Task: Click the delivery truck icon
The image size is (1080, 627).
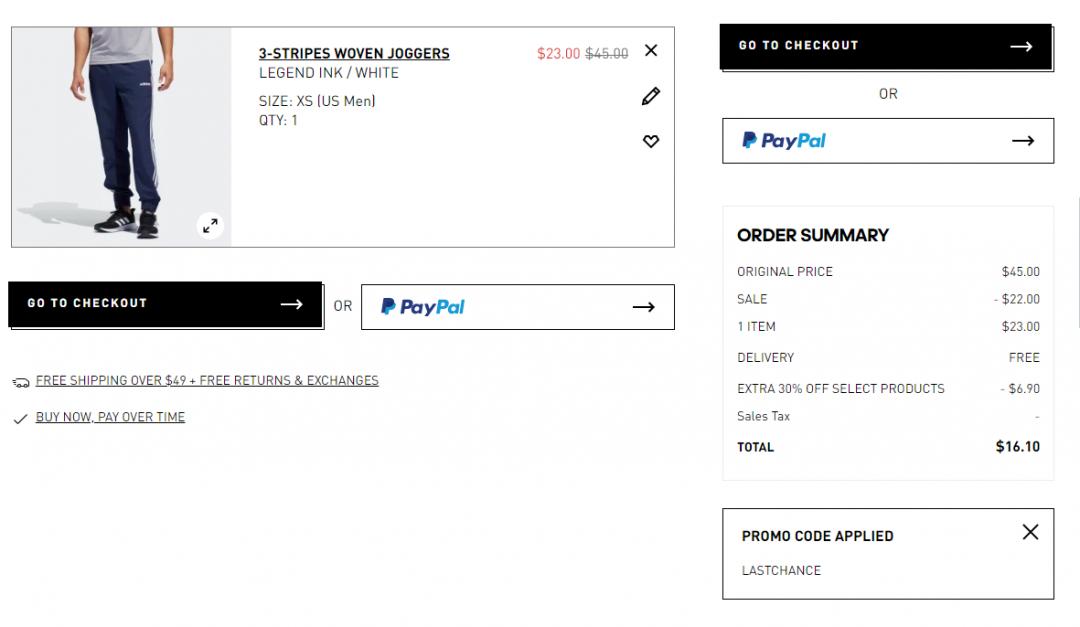Action: pyautogui.click(x=21, y=382)
